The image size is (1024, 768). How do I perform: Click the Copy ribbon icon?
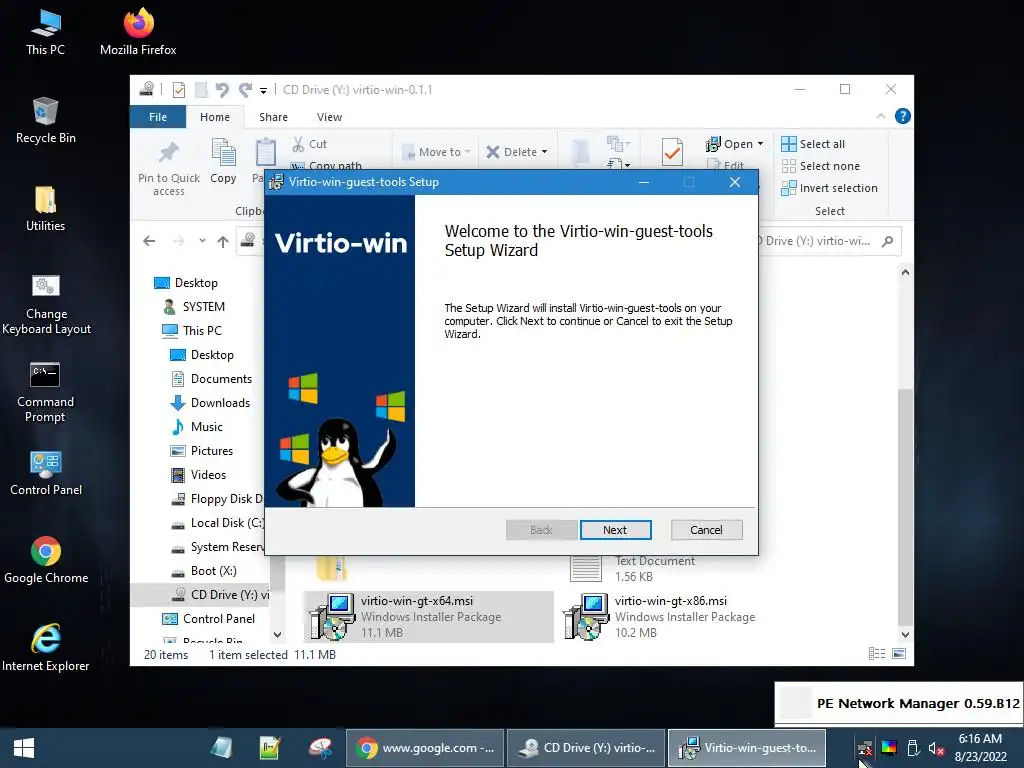pos(223,161)
